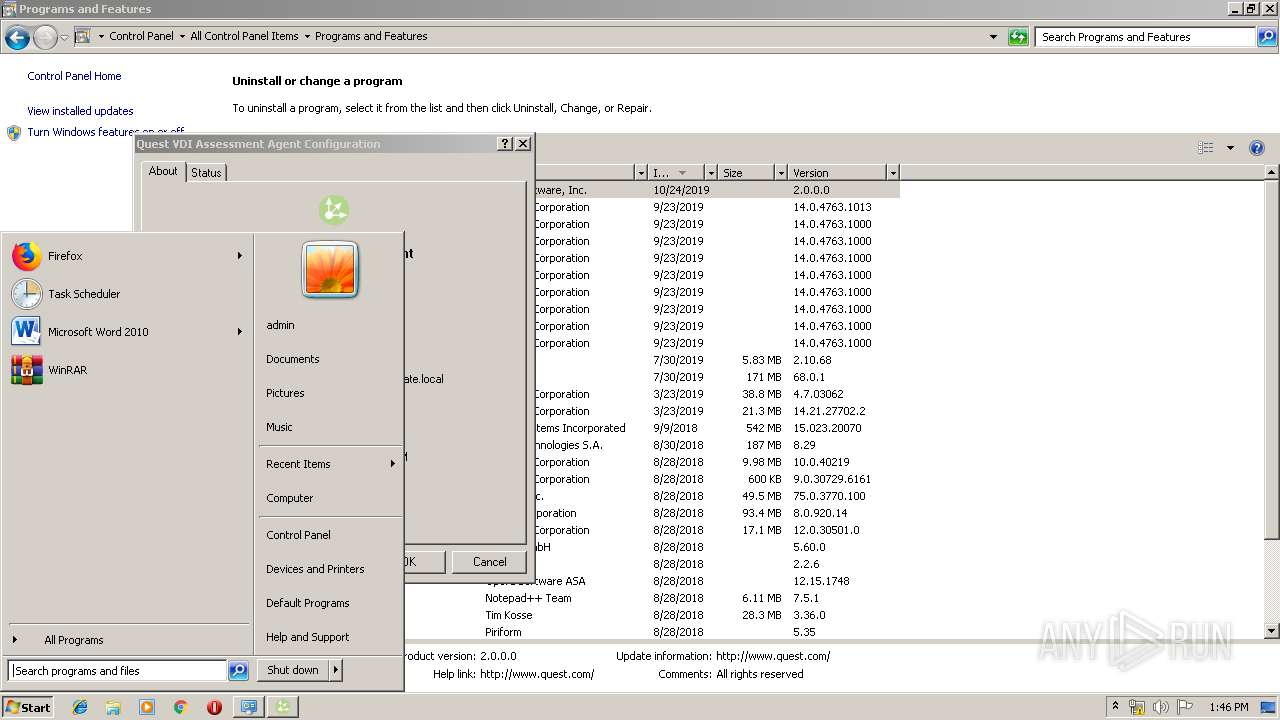Open Action Center flag tray icon

[1185, 707]
